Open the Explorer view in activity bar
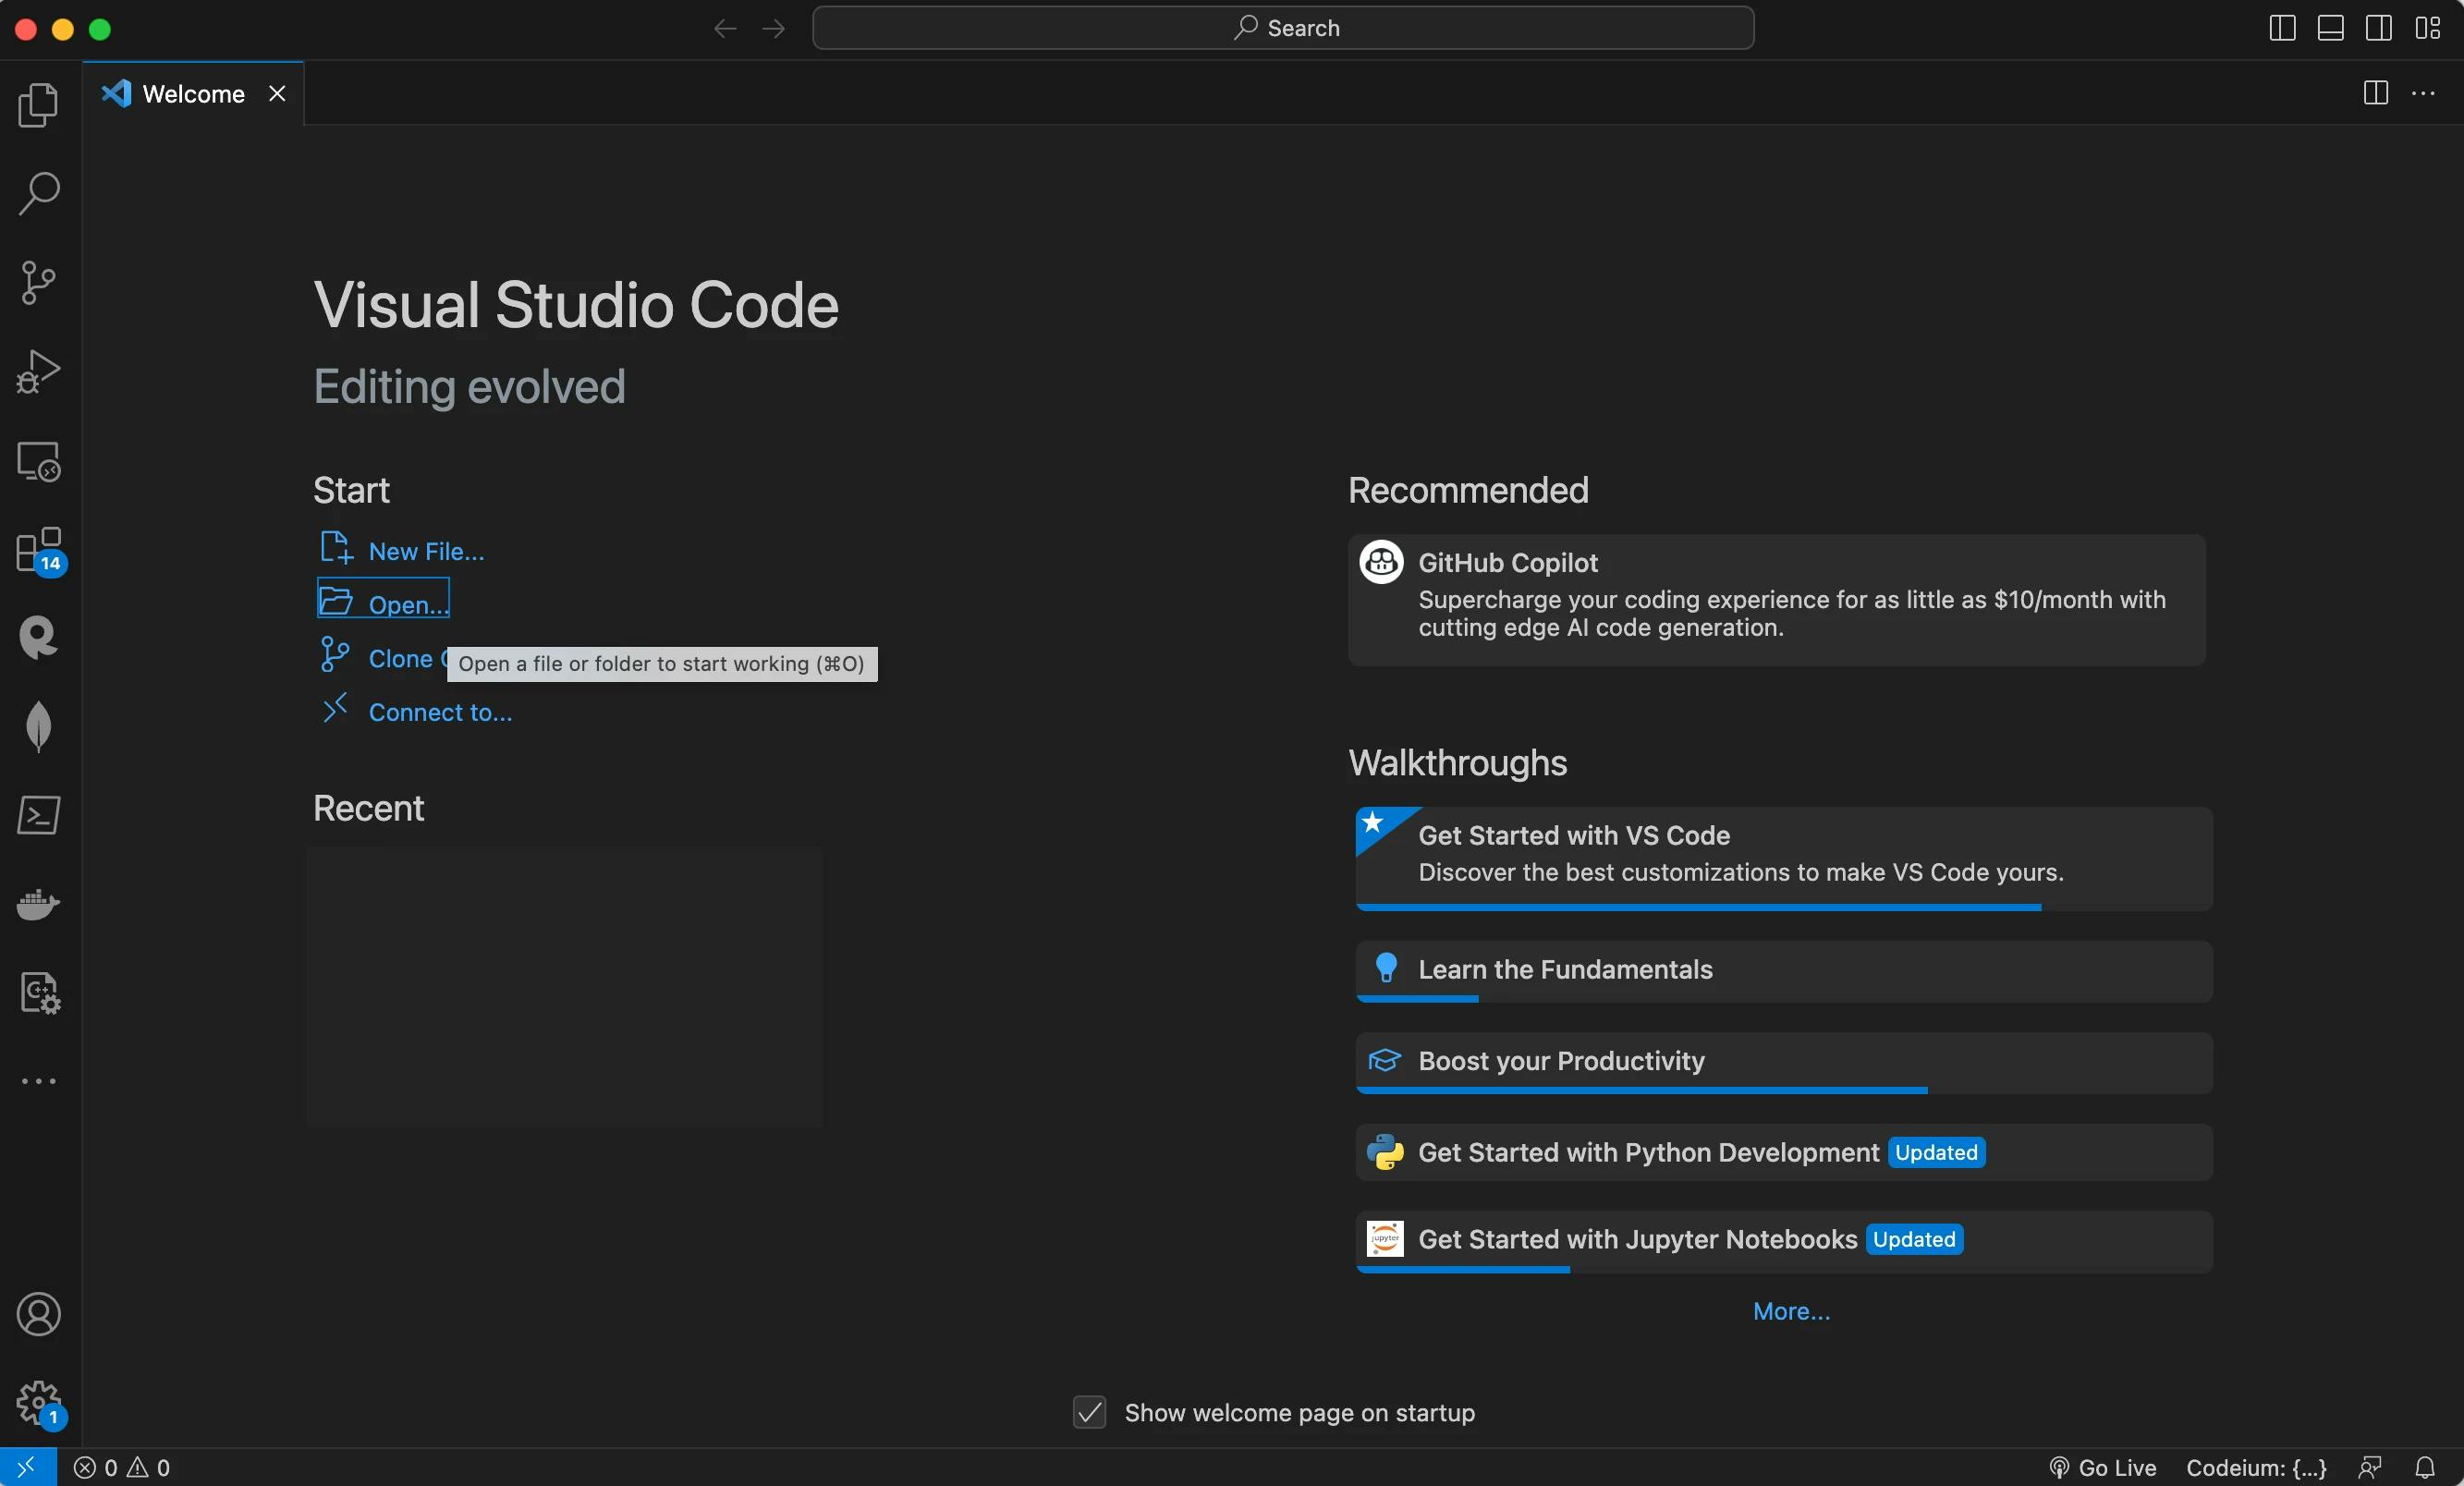 click(38, 104)
